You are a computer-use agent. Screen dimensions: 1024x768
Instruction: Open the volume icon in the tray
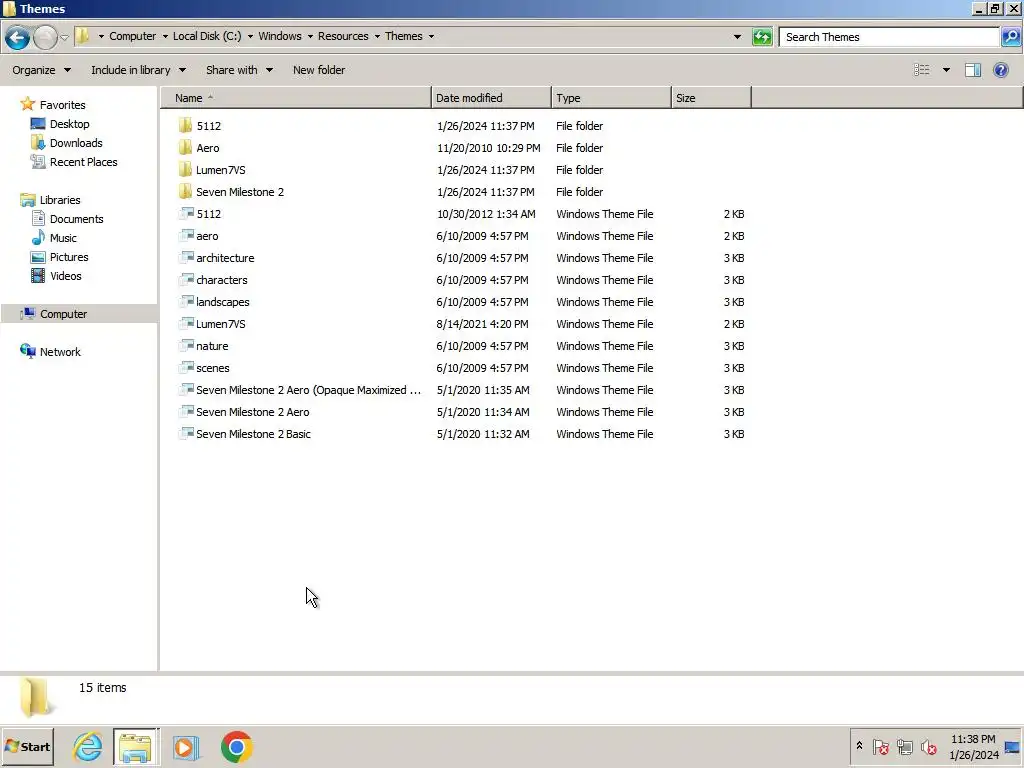coord(928,746)
